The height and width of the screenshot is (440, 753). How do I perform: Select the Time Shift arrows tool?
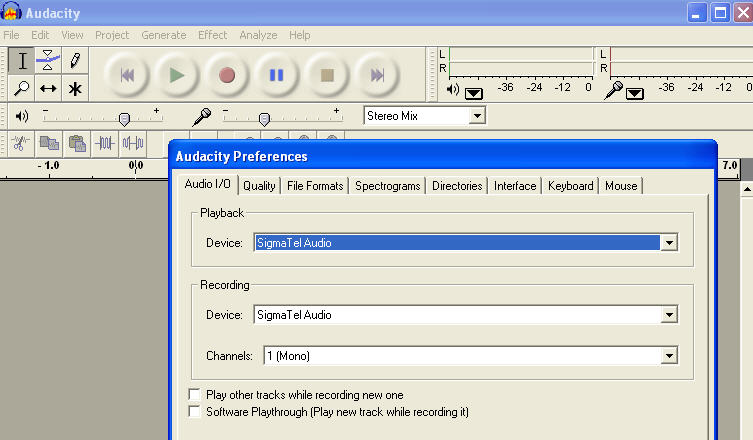(x=48, y=88)
